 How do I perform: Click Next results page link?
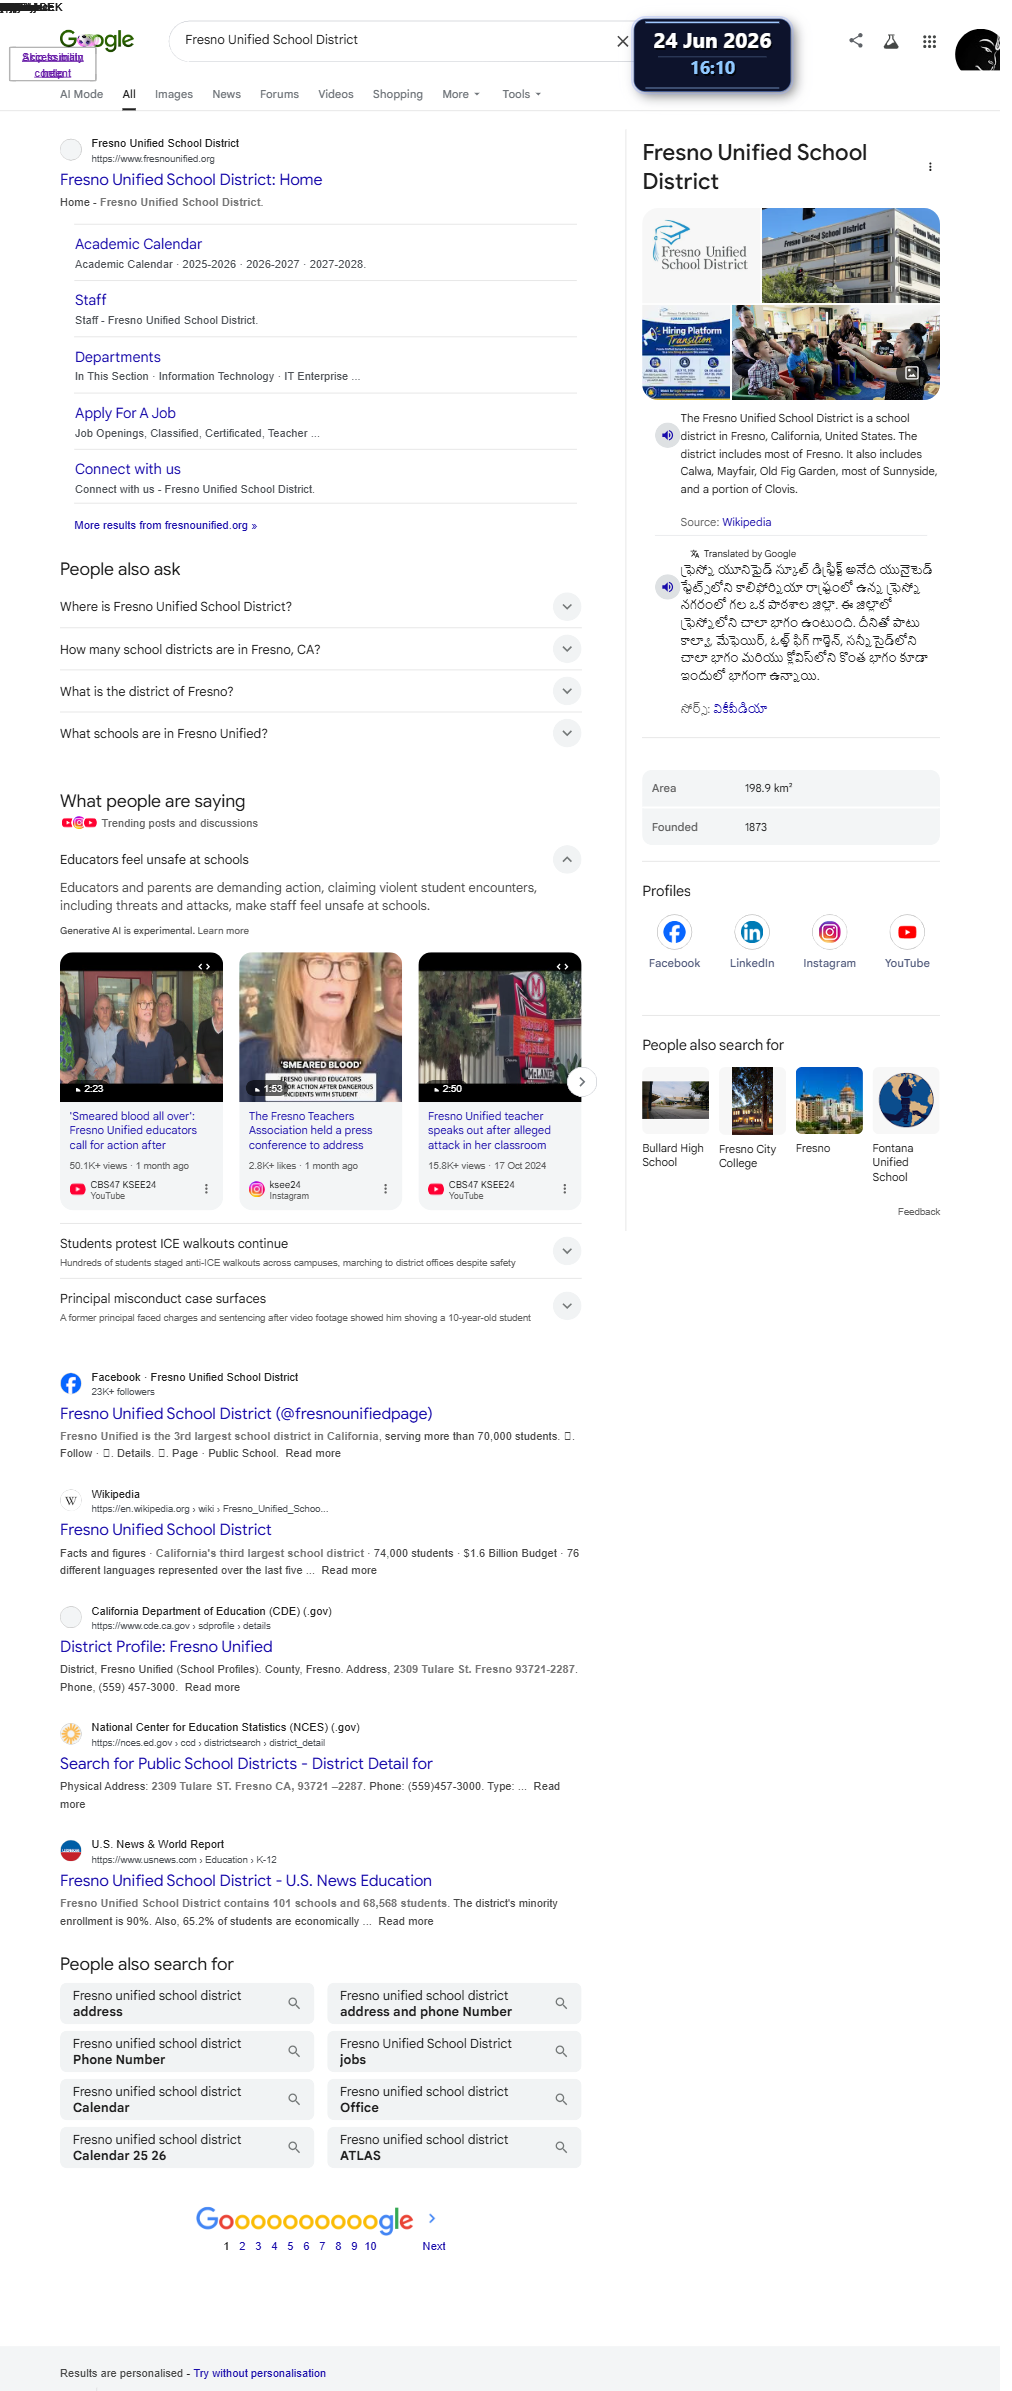click(434, 2246)
